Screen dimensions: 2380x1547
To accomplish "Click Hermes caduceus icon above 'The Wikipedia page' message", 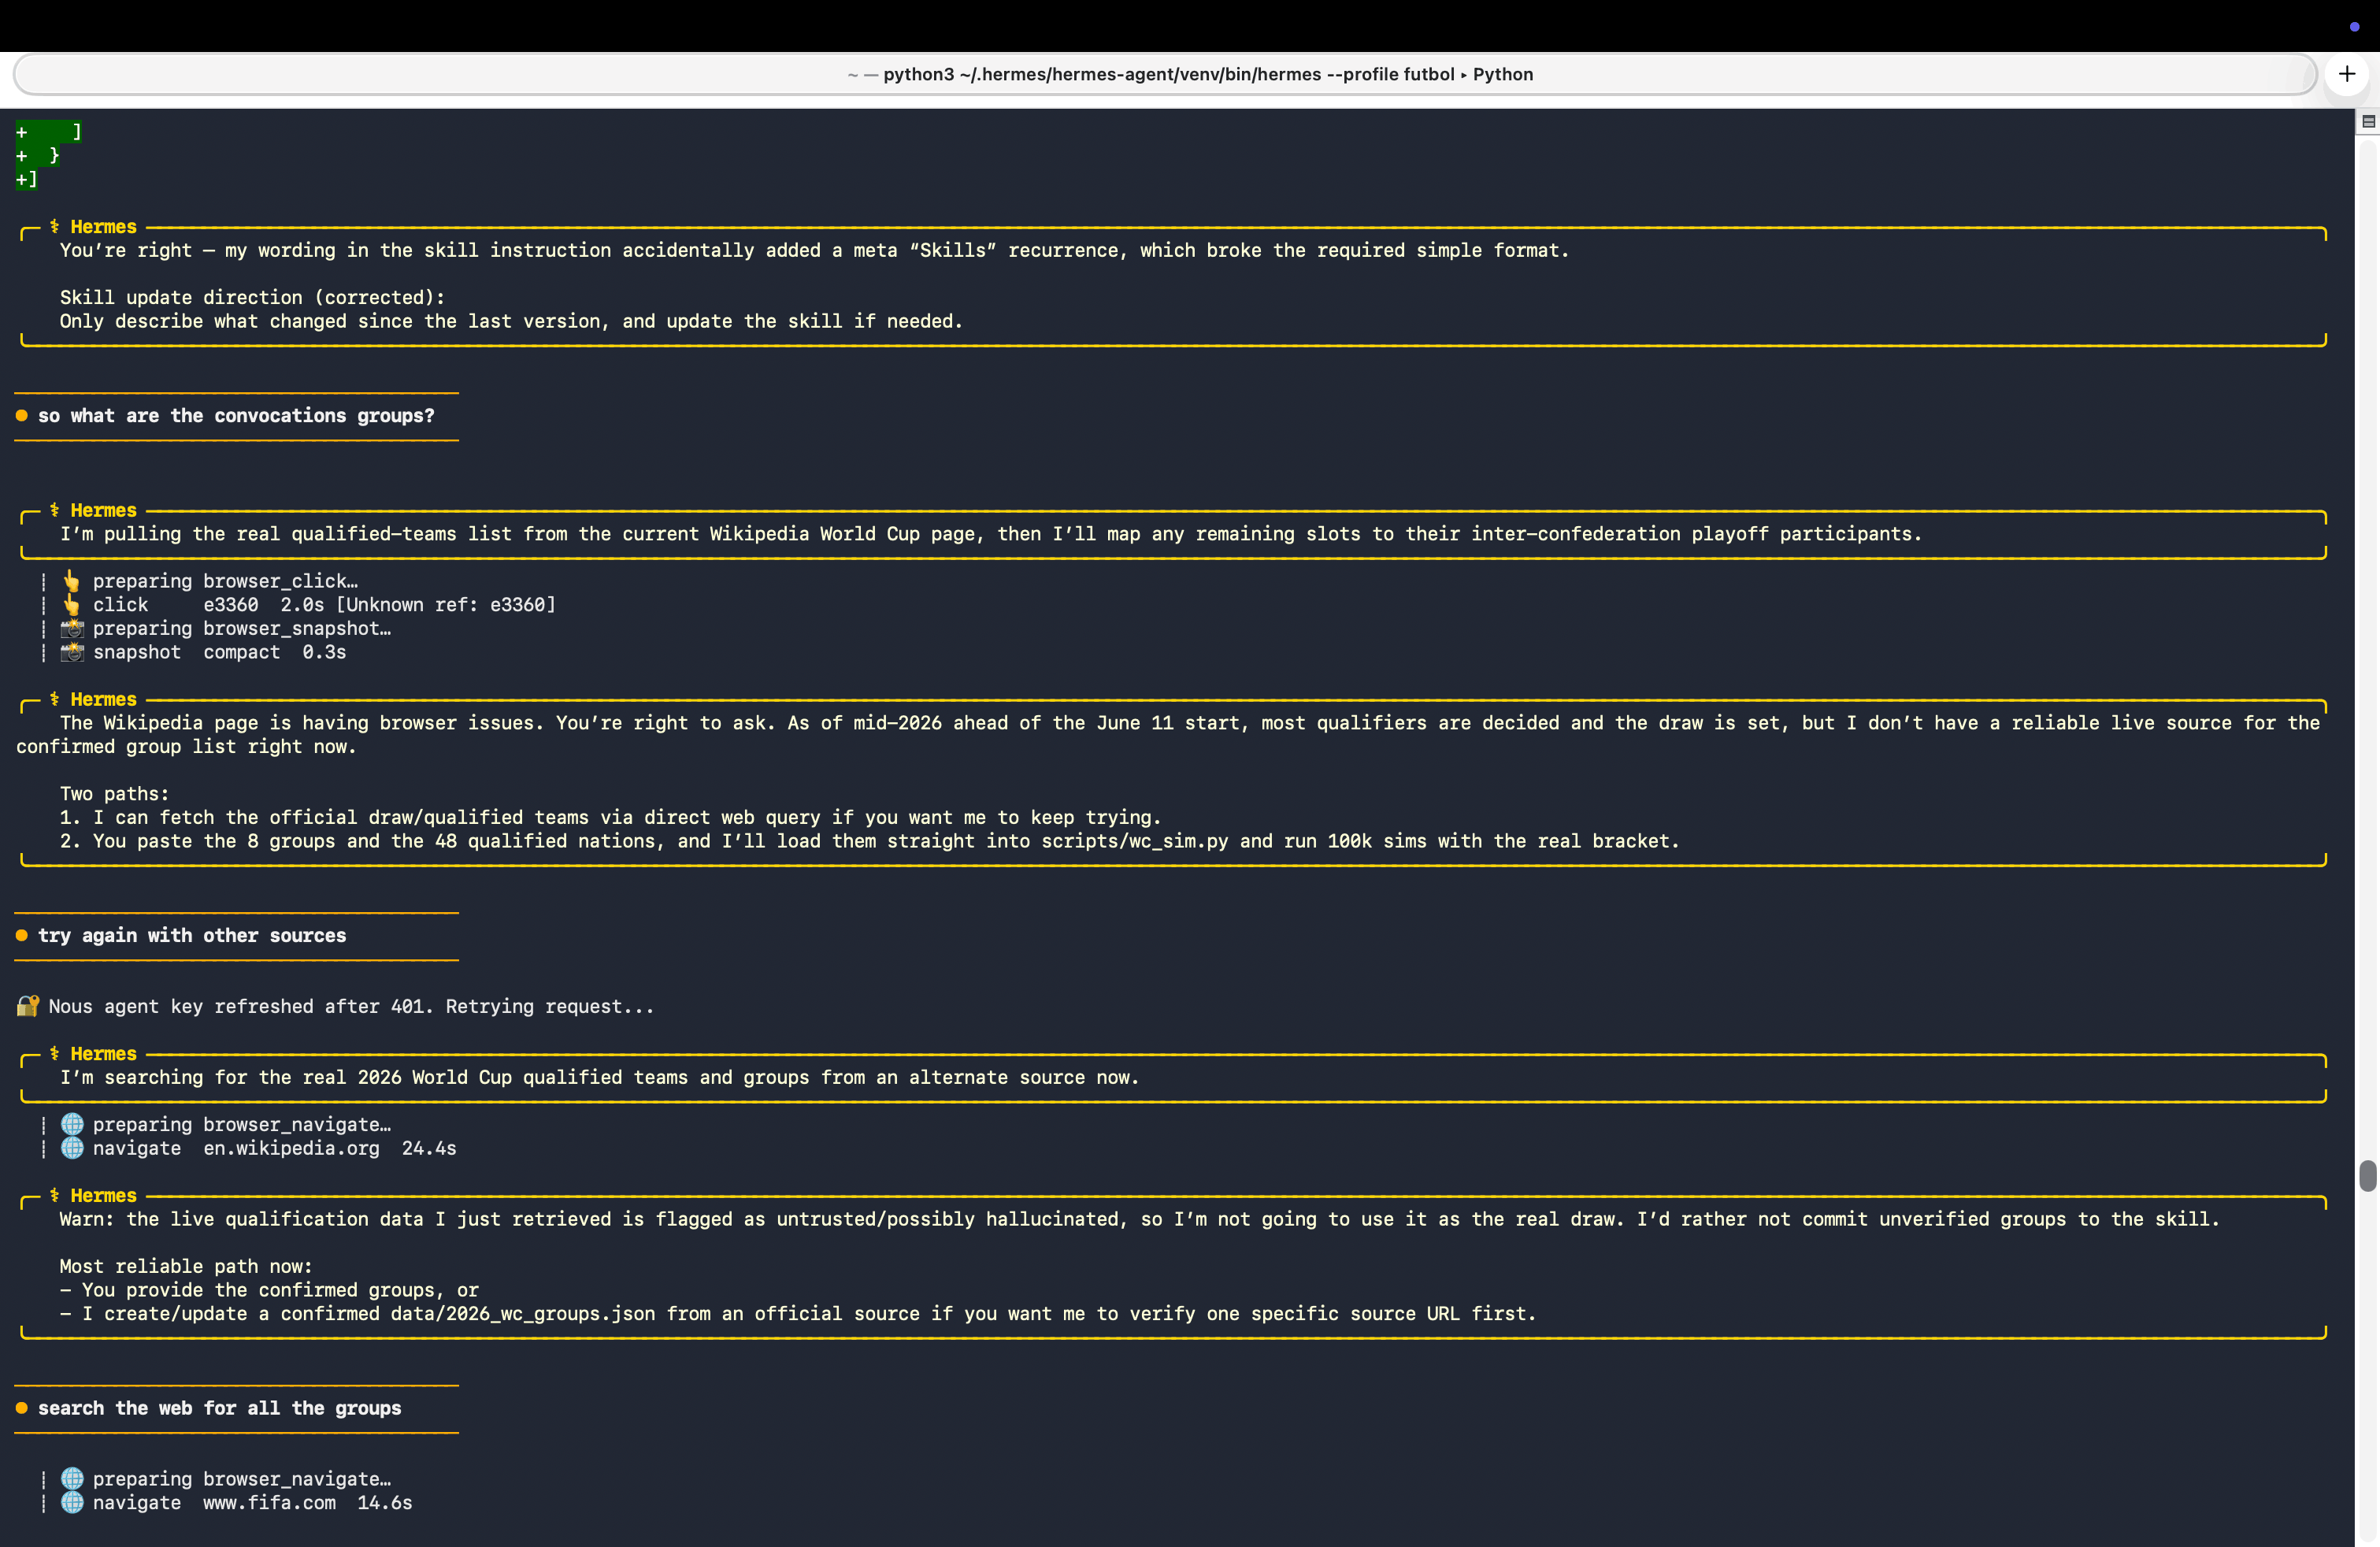I will point(55,699).
